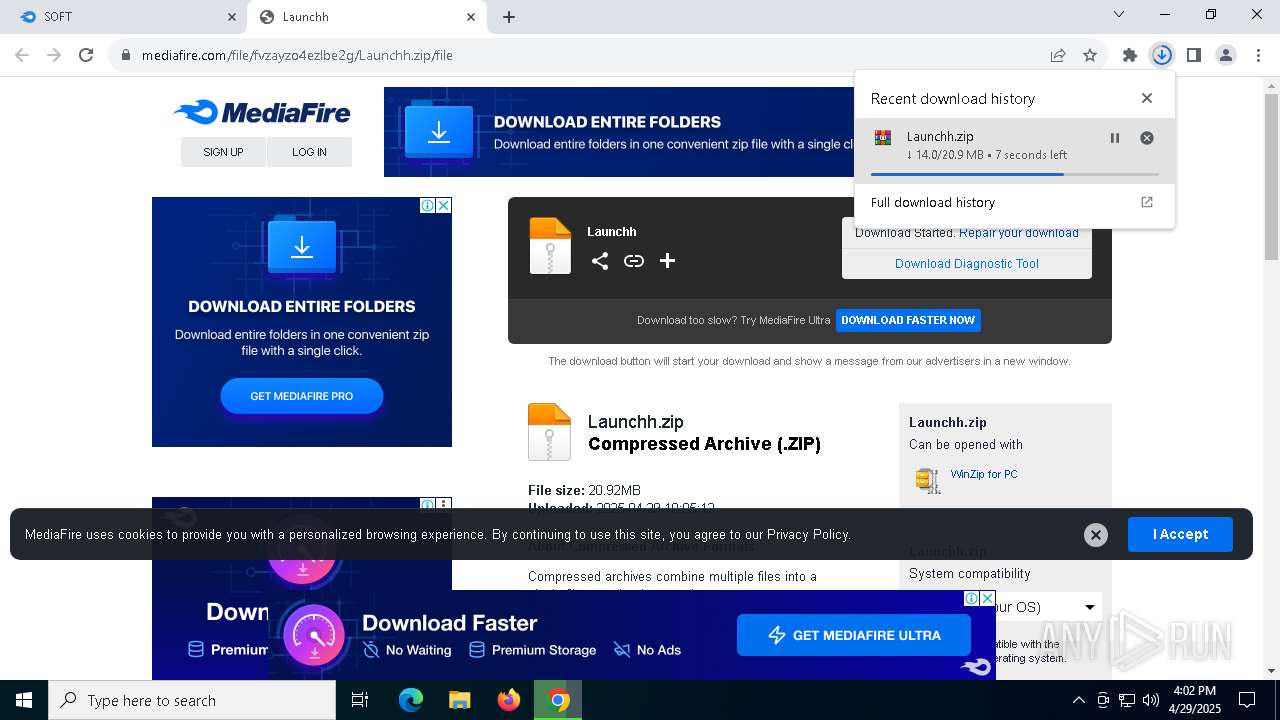Go back to previous page
The image size is (1280, 720).
[x=22, y=55]
